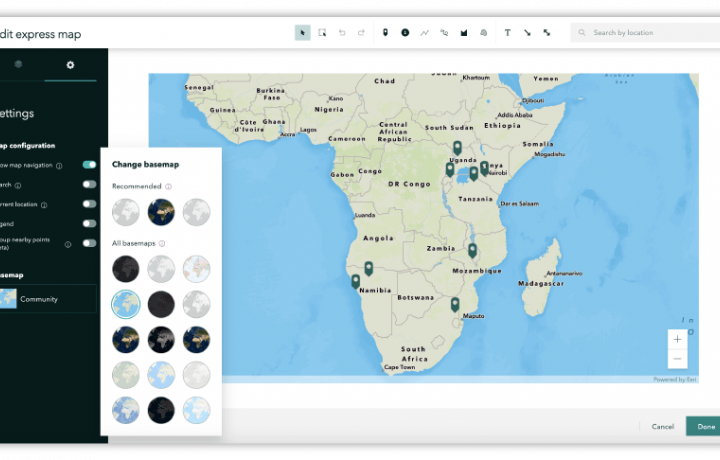Viewport: 720px width, 460px height.
Task: Enable the Legend toggle
Action: coord(90,224)
